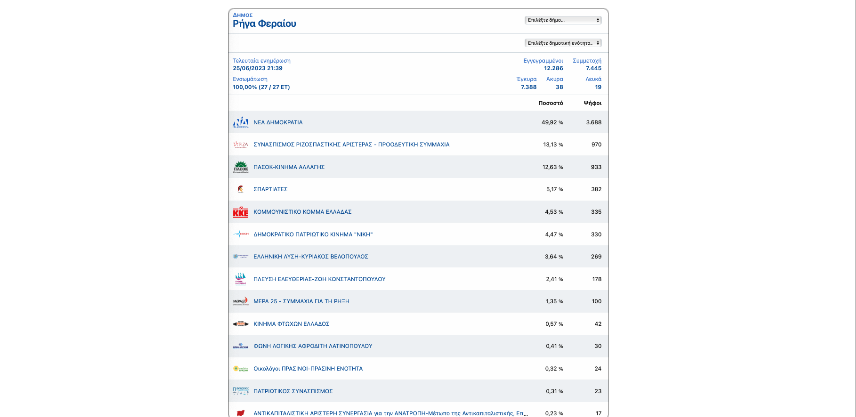Click the ΚΙΝΗΜΑ ΦΤΩΧΩΝ ΕΛΛΑΔΟΣ logo

(241, 324)
